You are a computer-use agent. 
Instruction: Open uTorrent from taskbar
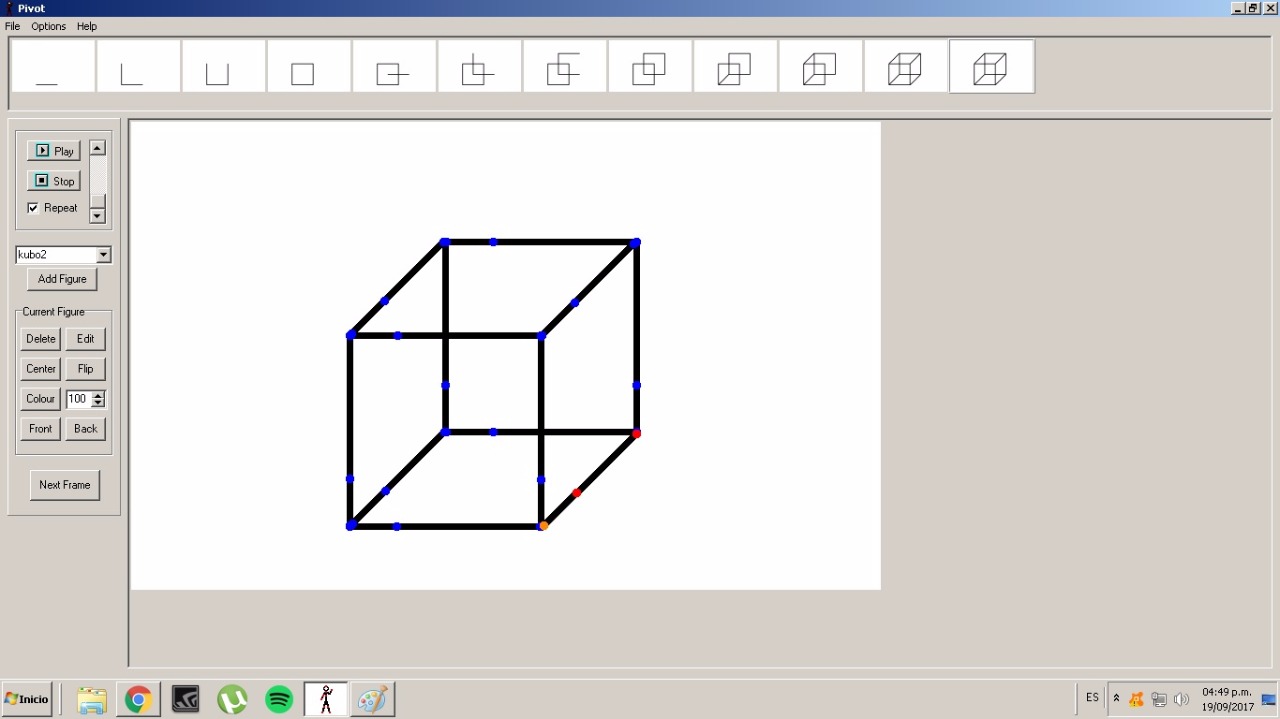232,700
